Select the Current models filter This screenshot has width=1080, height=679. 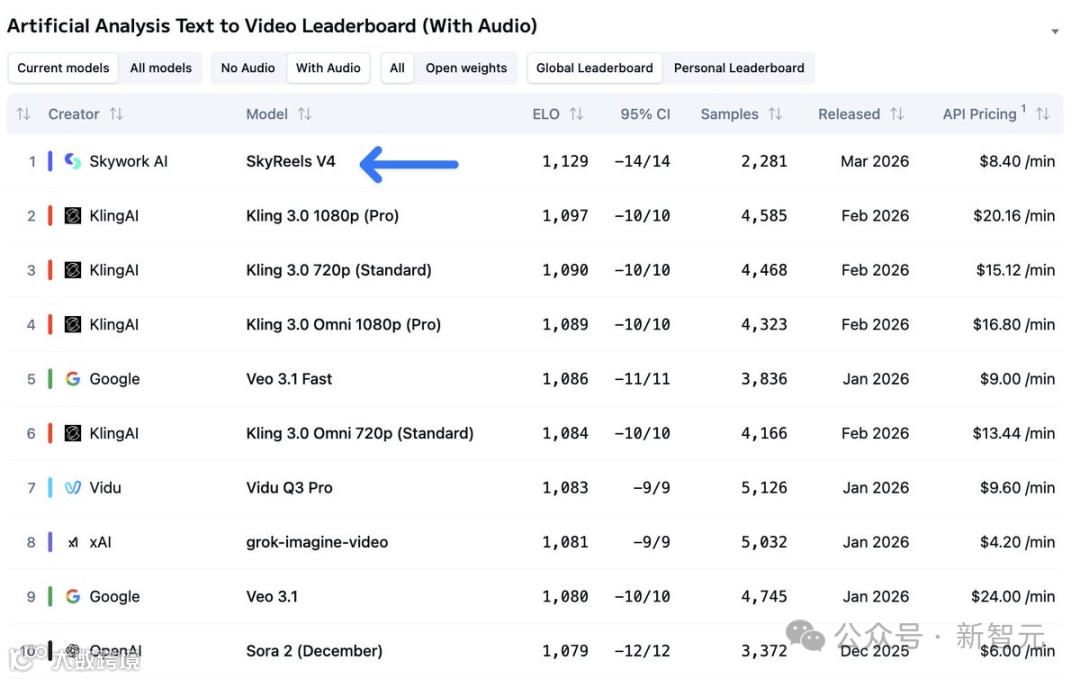[x=63, y=68]
